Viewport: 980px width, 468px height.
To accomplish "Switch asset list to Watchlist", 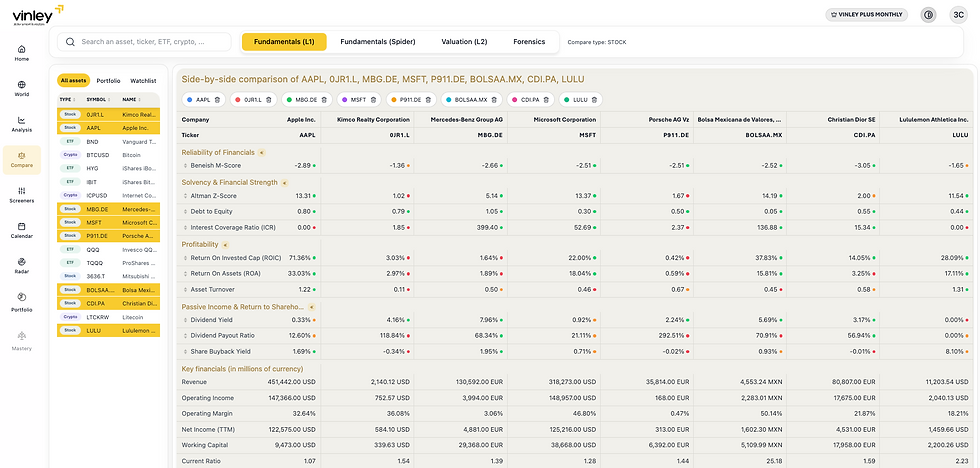I will point(143,81).
